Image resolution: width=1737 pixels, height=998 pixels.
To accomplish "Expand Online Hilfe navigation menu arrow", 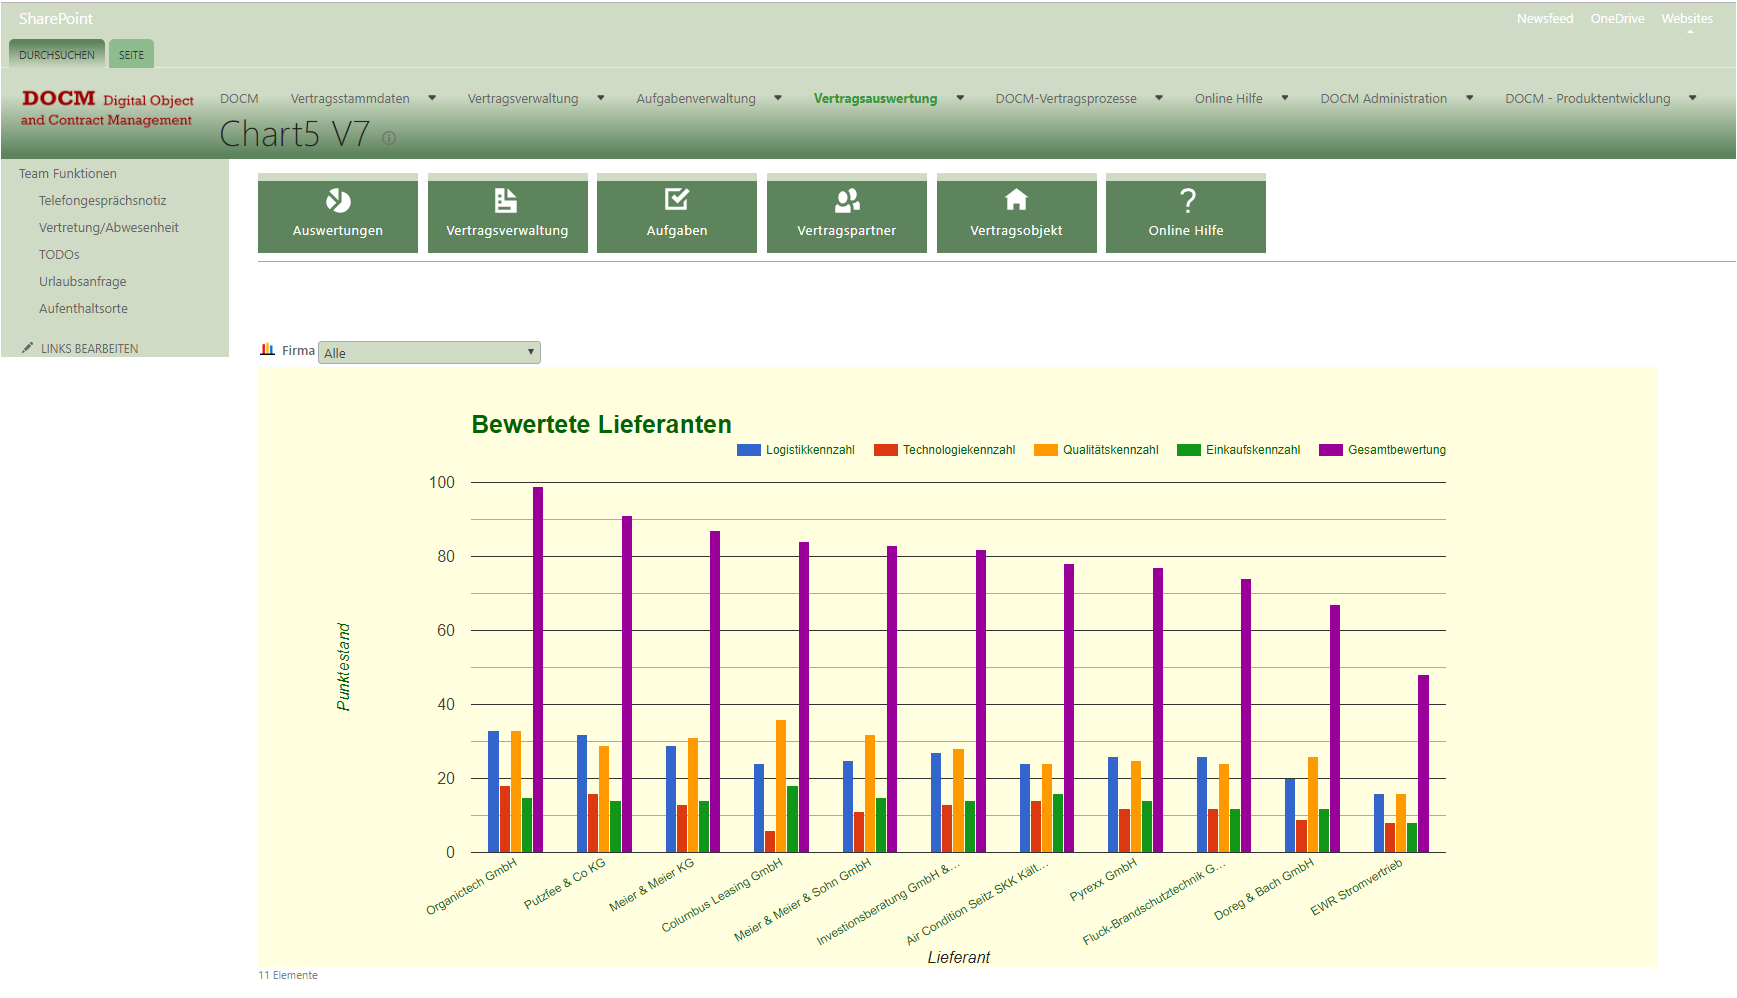I will [1285, 98].
